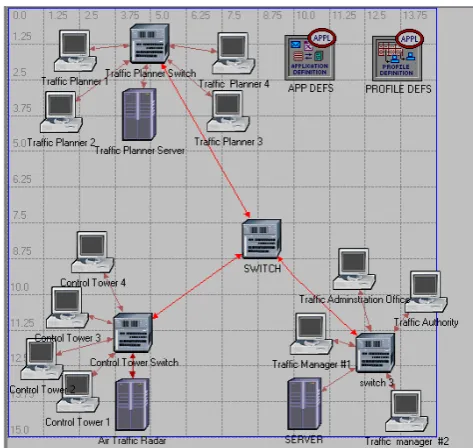473x448 pixels.
Task: Click the 'Traffic Planner Server' label text
Action: pos(140,150)
